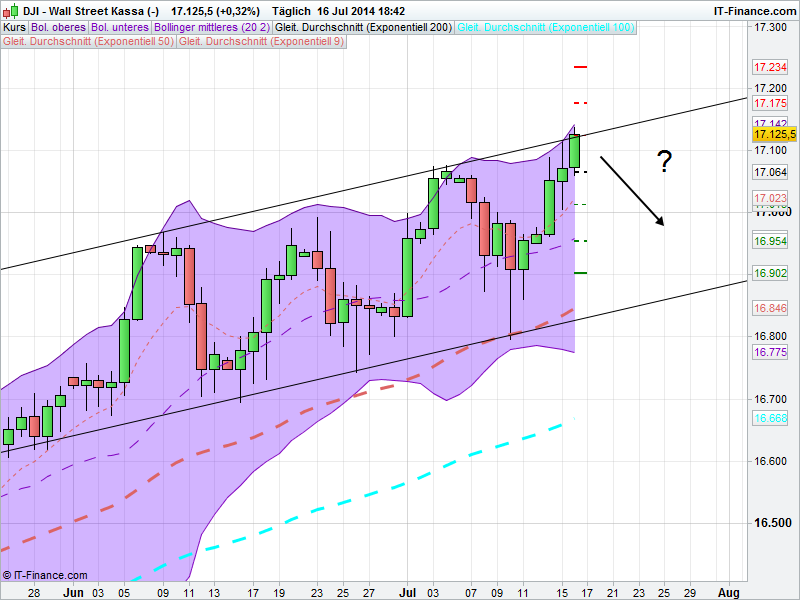Click the dashed green marker near 16.954
The width and height of the screenshot is (800, 600).
pyautogui.click(x=580, y=241)
